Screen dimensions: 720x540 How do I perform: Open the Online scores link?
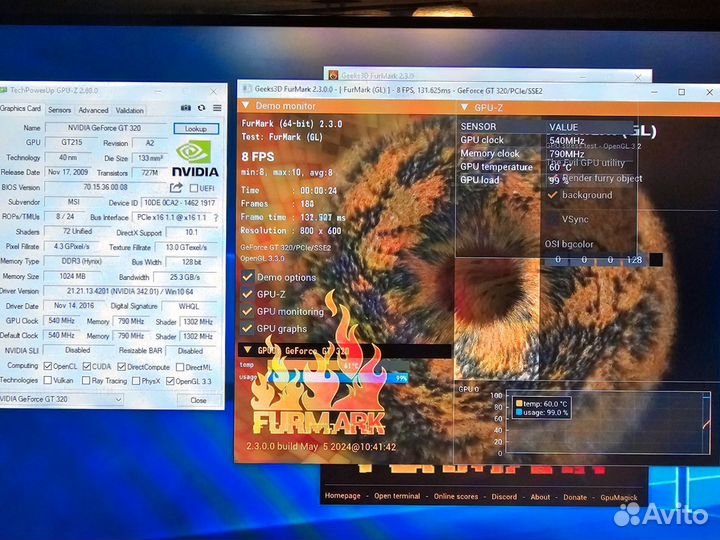(456, 496)
